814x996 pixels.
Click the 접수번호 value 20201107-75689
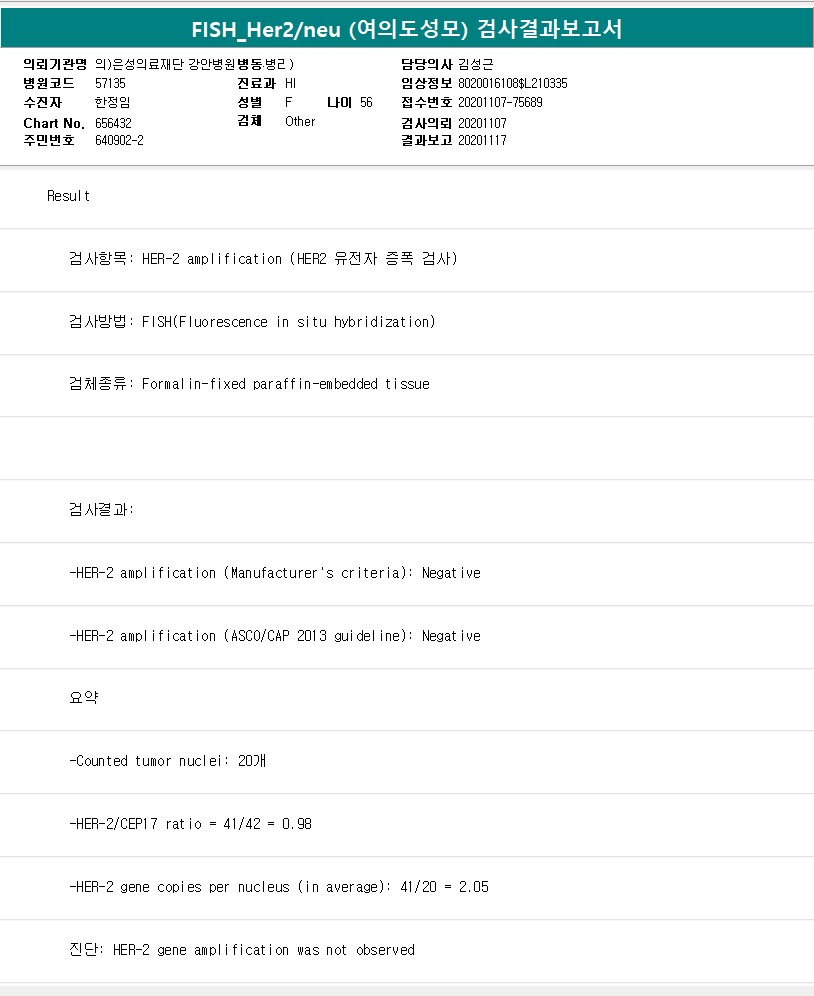click(x=500, y=103)
